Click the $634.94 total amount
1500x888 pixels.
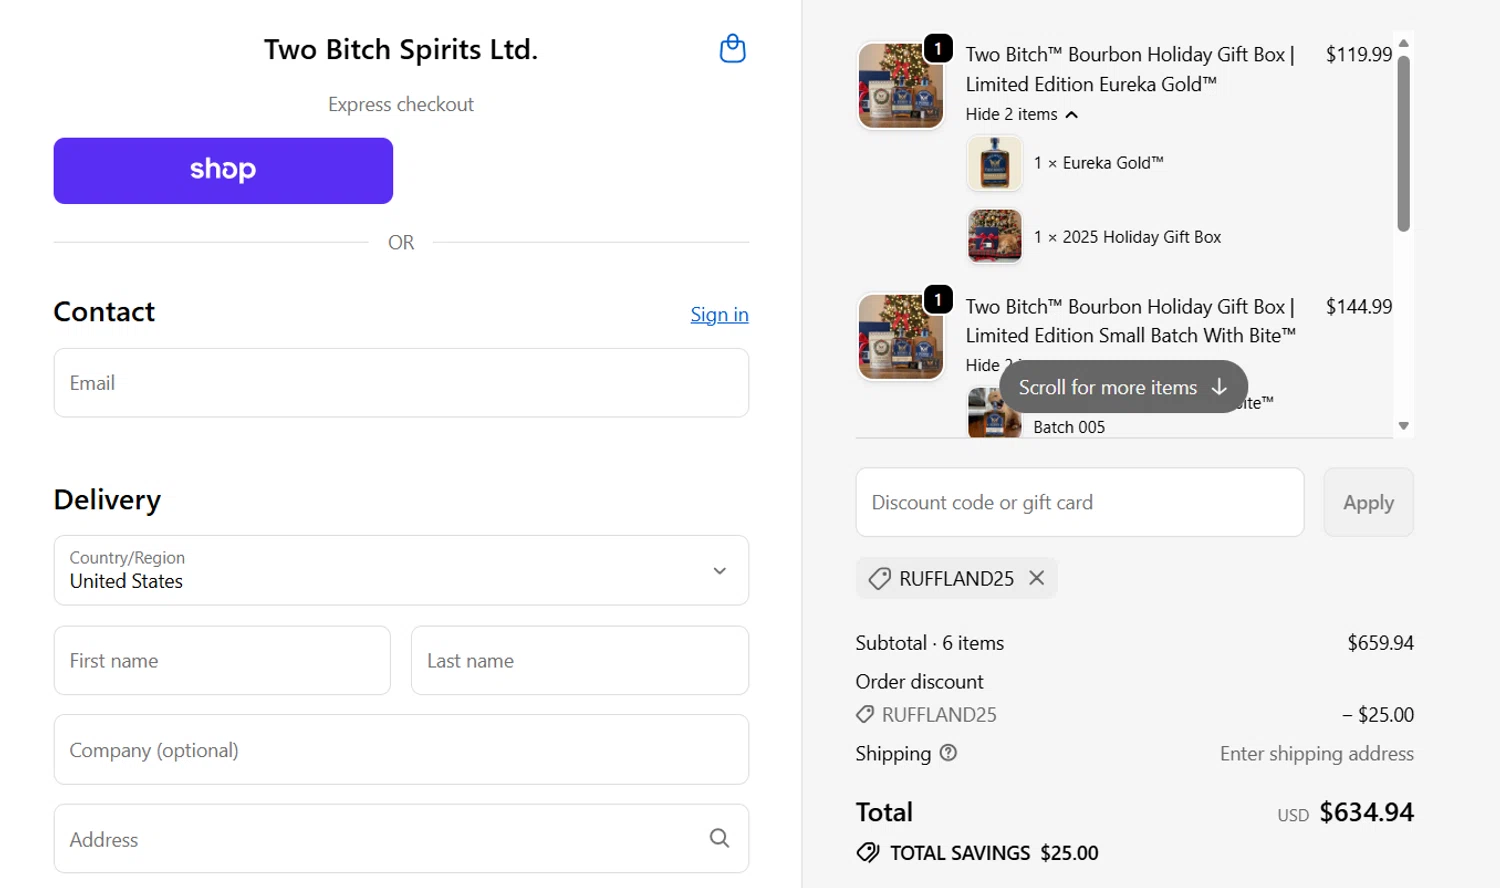(1366, 812)
